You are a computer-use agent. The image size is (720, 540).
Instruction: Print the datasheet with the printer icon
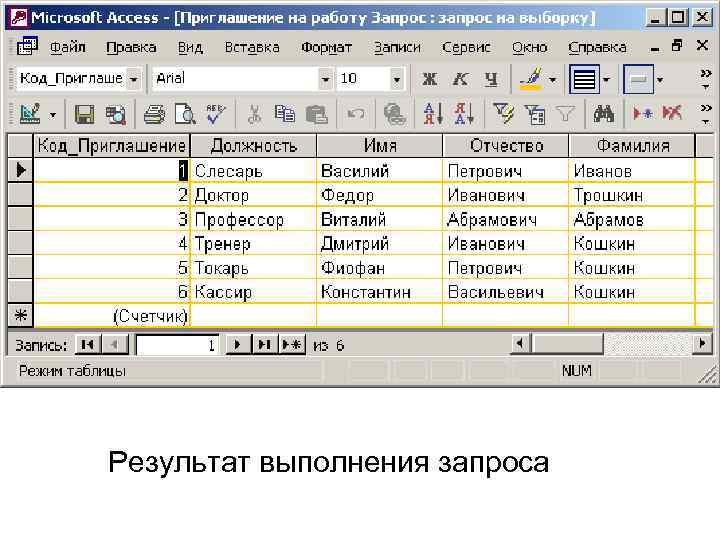154,114
